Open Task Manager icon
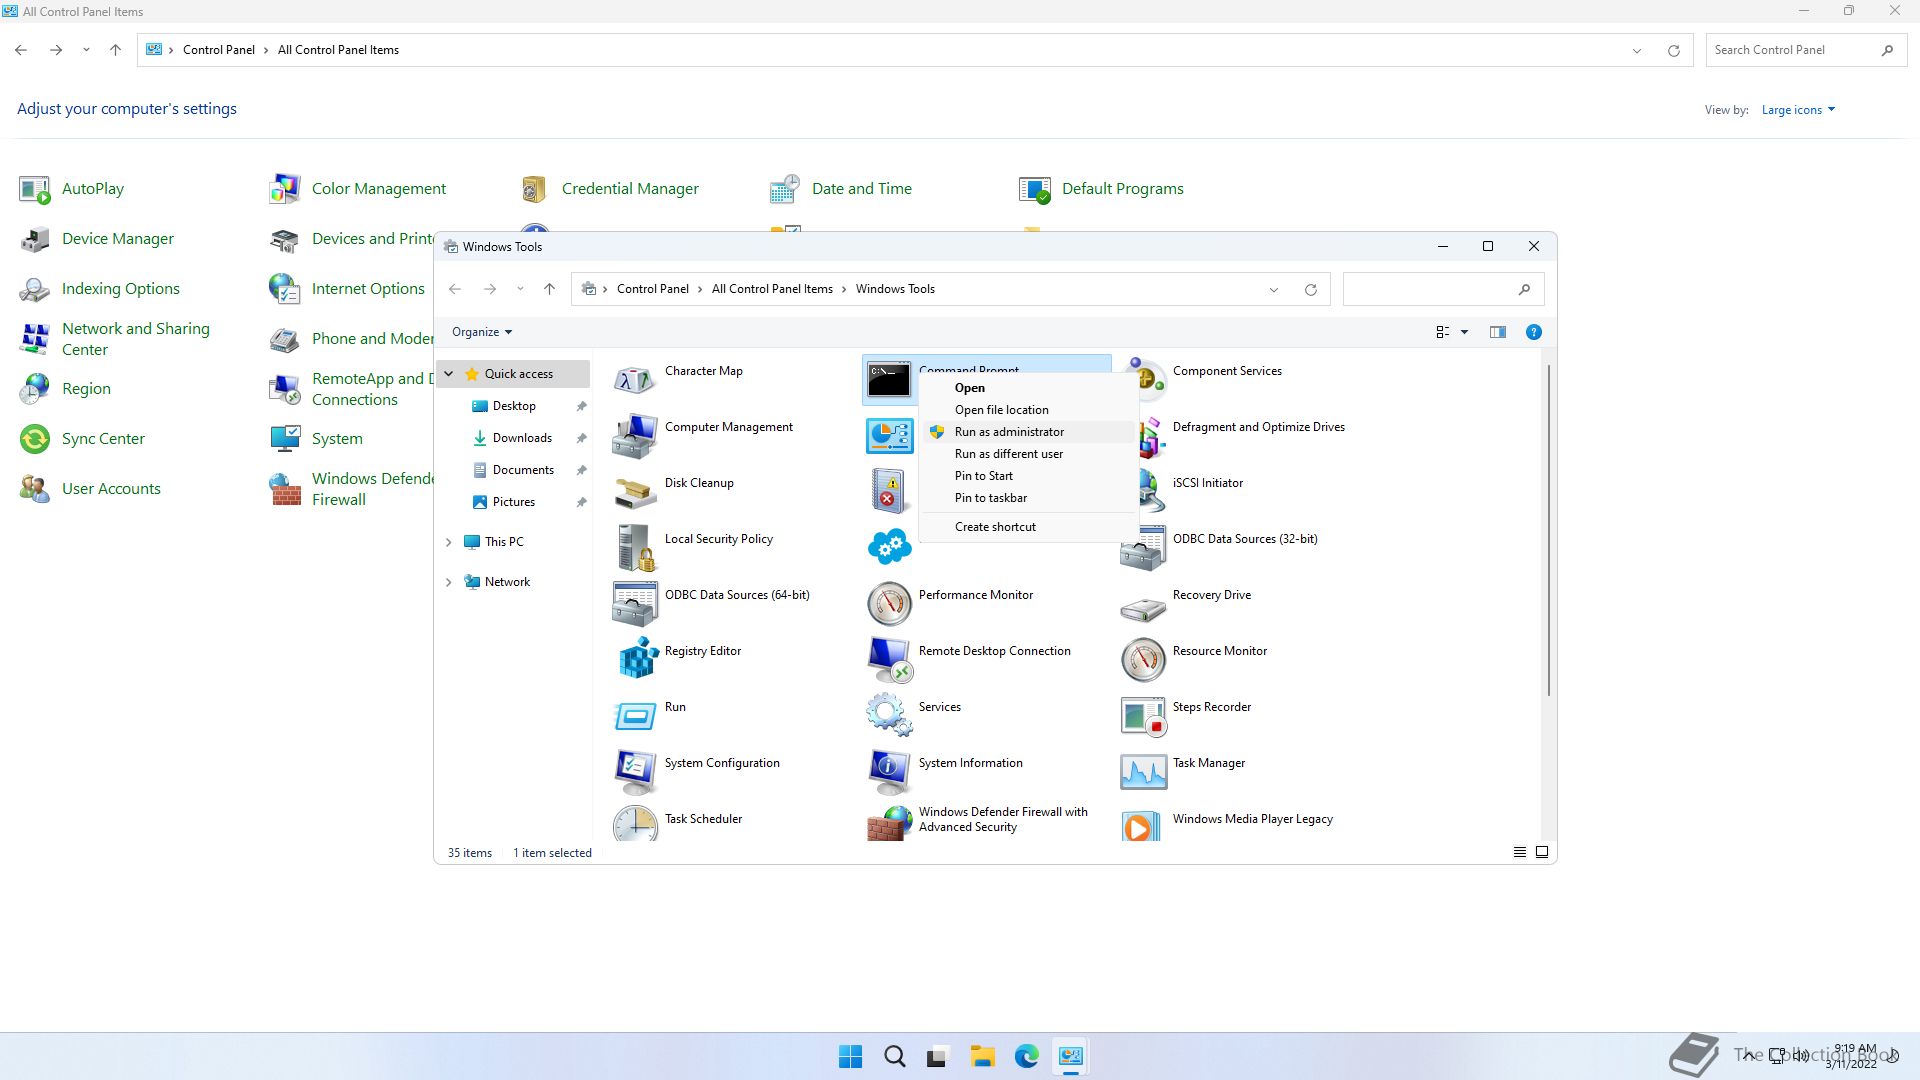 pos(1143,772)
